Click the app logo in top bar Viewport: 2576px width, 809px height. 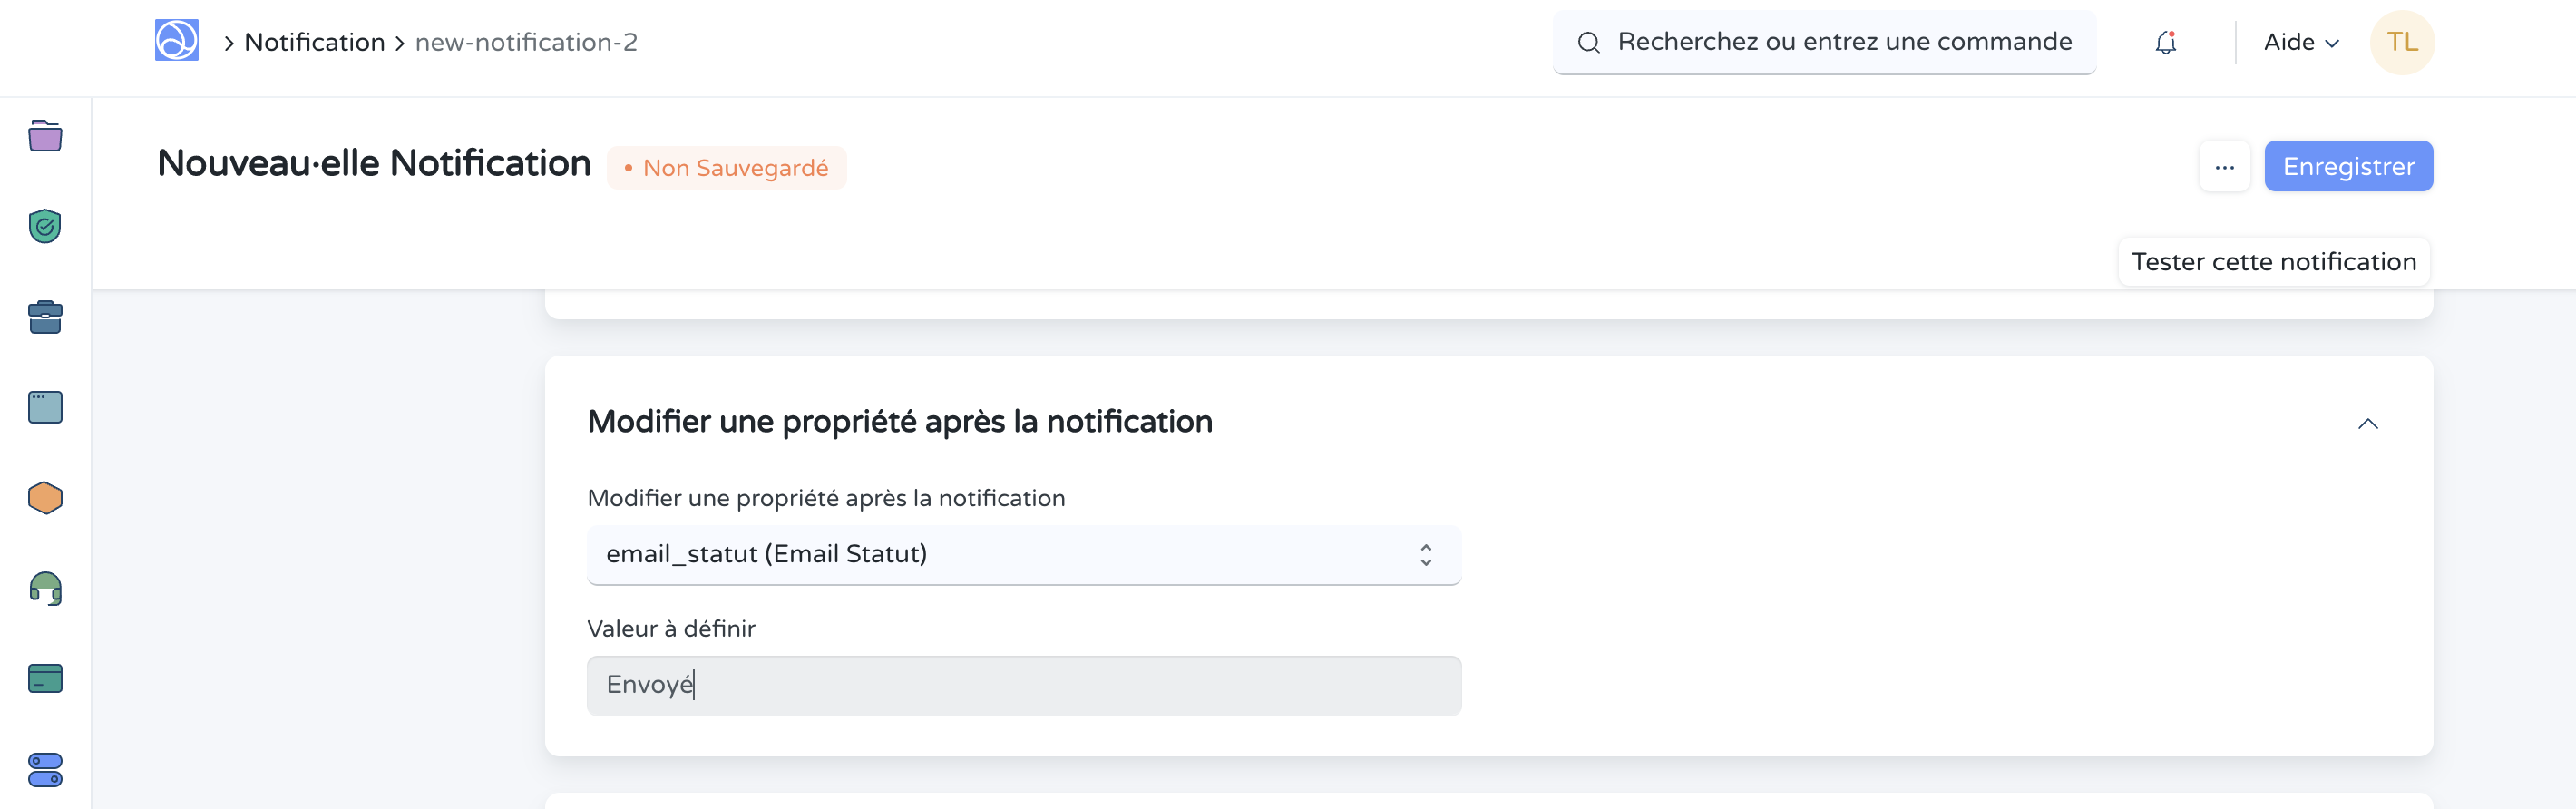177,41
